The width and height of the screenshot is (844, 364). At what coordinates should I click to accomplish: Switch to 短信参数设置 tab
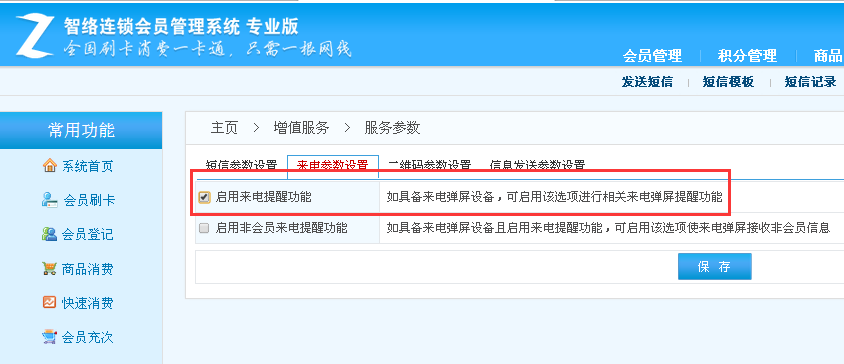[241, 165]
